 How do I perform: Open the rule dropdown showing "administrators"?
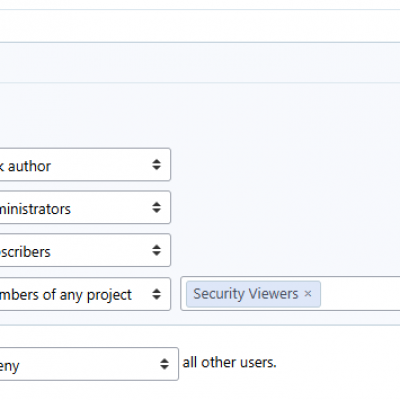click(x=85, y=207)
